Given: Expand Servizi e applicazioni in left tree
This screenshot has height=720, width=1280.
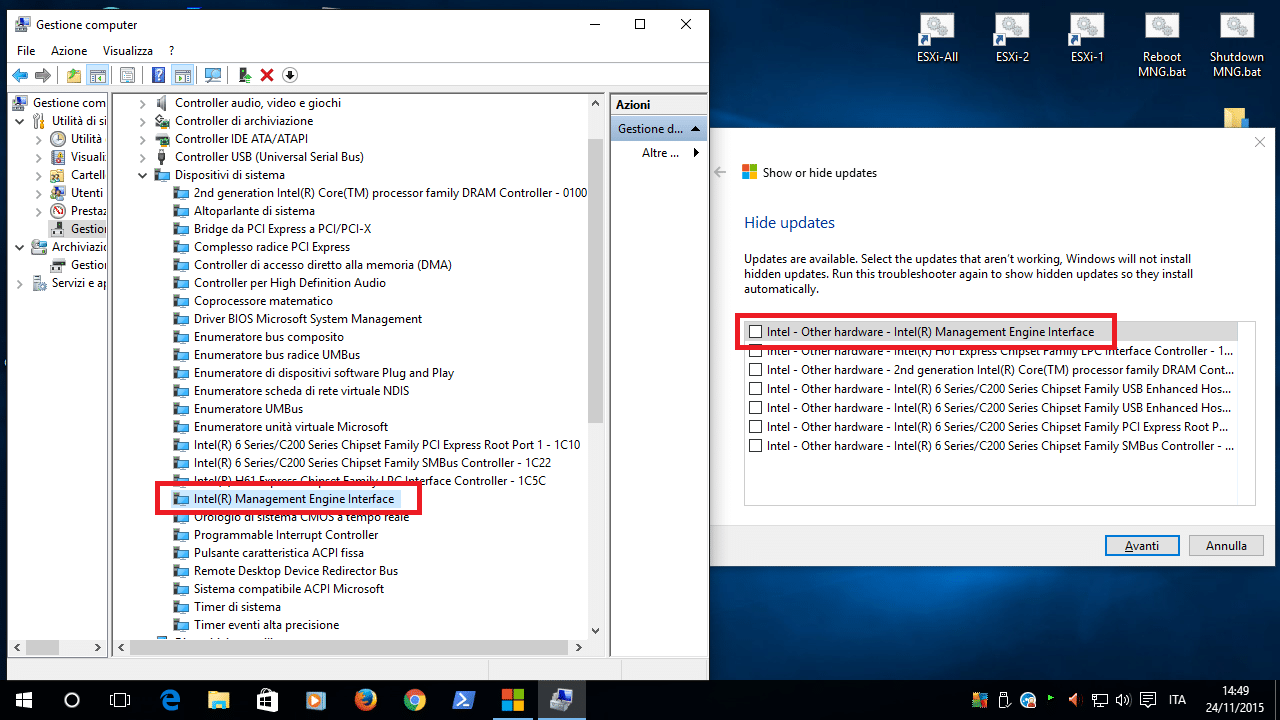Looking at the screenshot, I should pyautogui.click(x=20, y=283).
